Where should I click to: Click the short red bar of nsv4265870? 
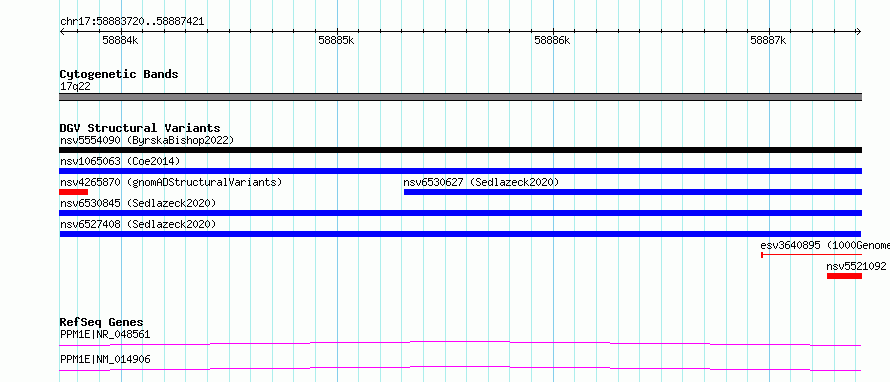click(x=74, y=192)
